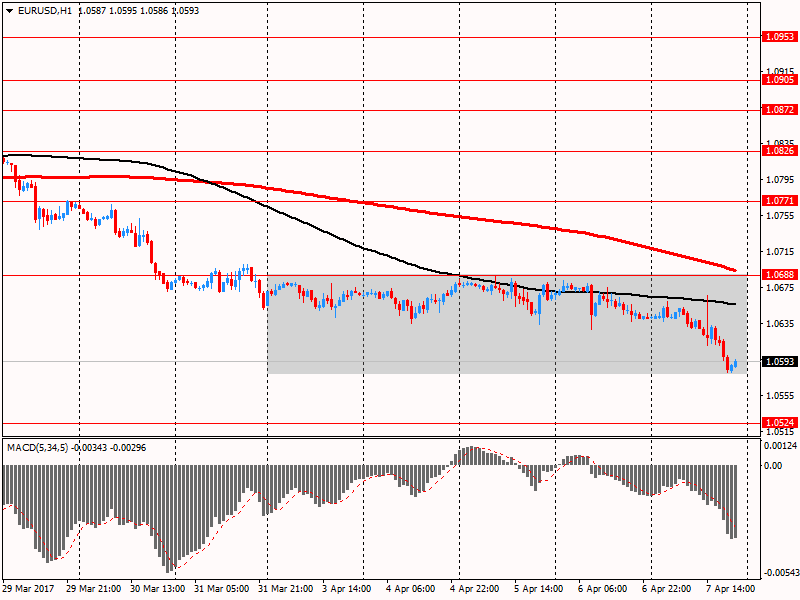Screen dimensions: 800x600
Task: Click the 4 Apr 22:00 time label
Action: (x=474, y=589)
